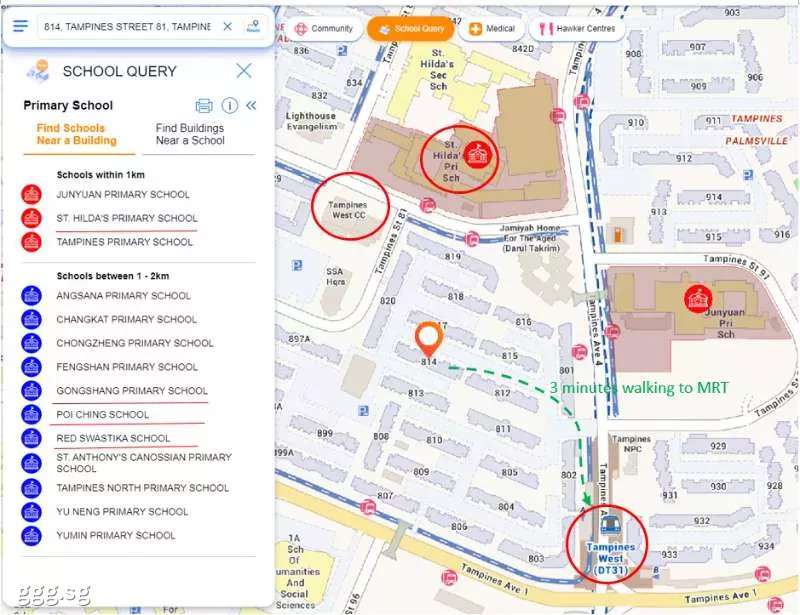Enable the Medical map filter
800x615 pixels.
[491, 29]
